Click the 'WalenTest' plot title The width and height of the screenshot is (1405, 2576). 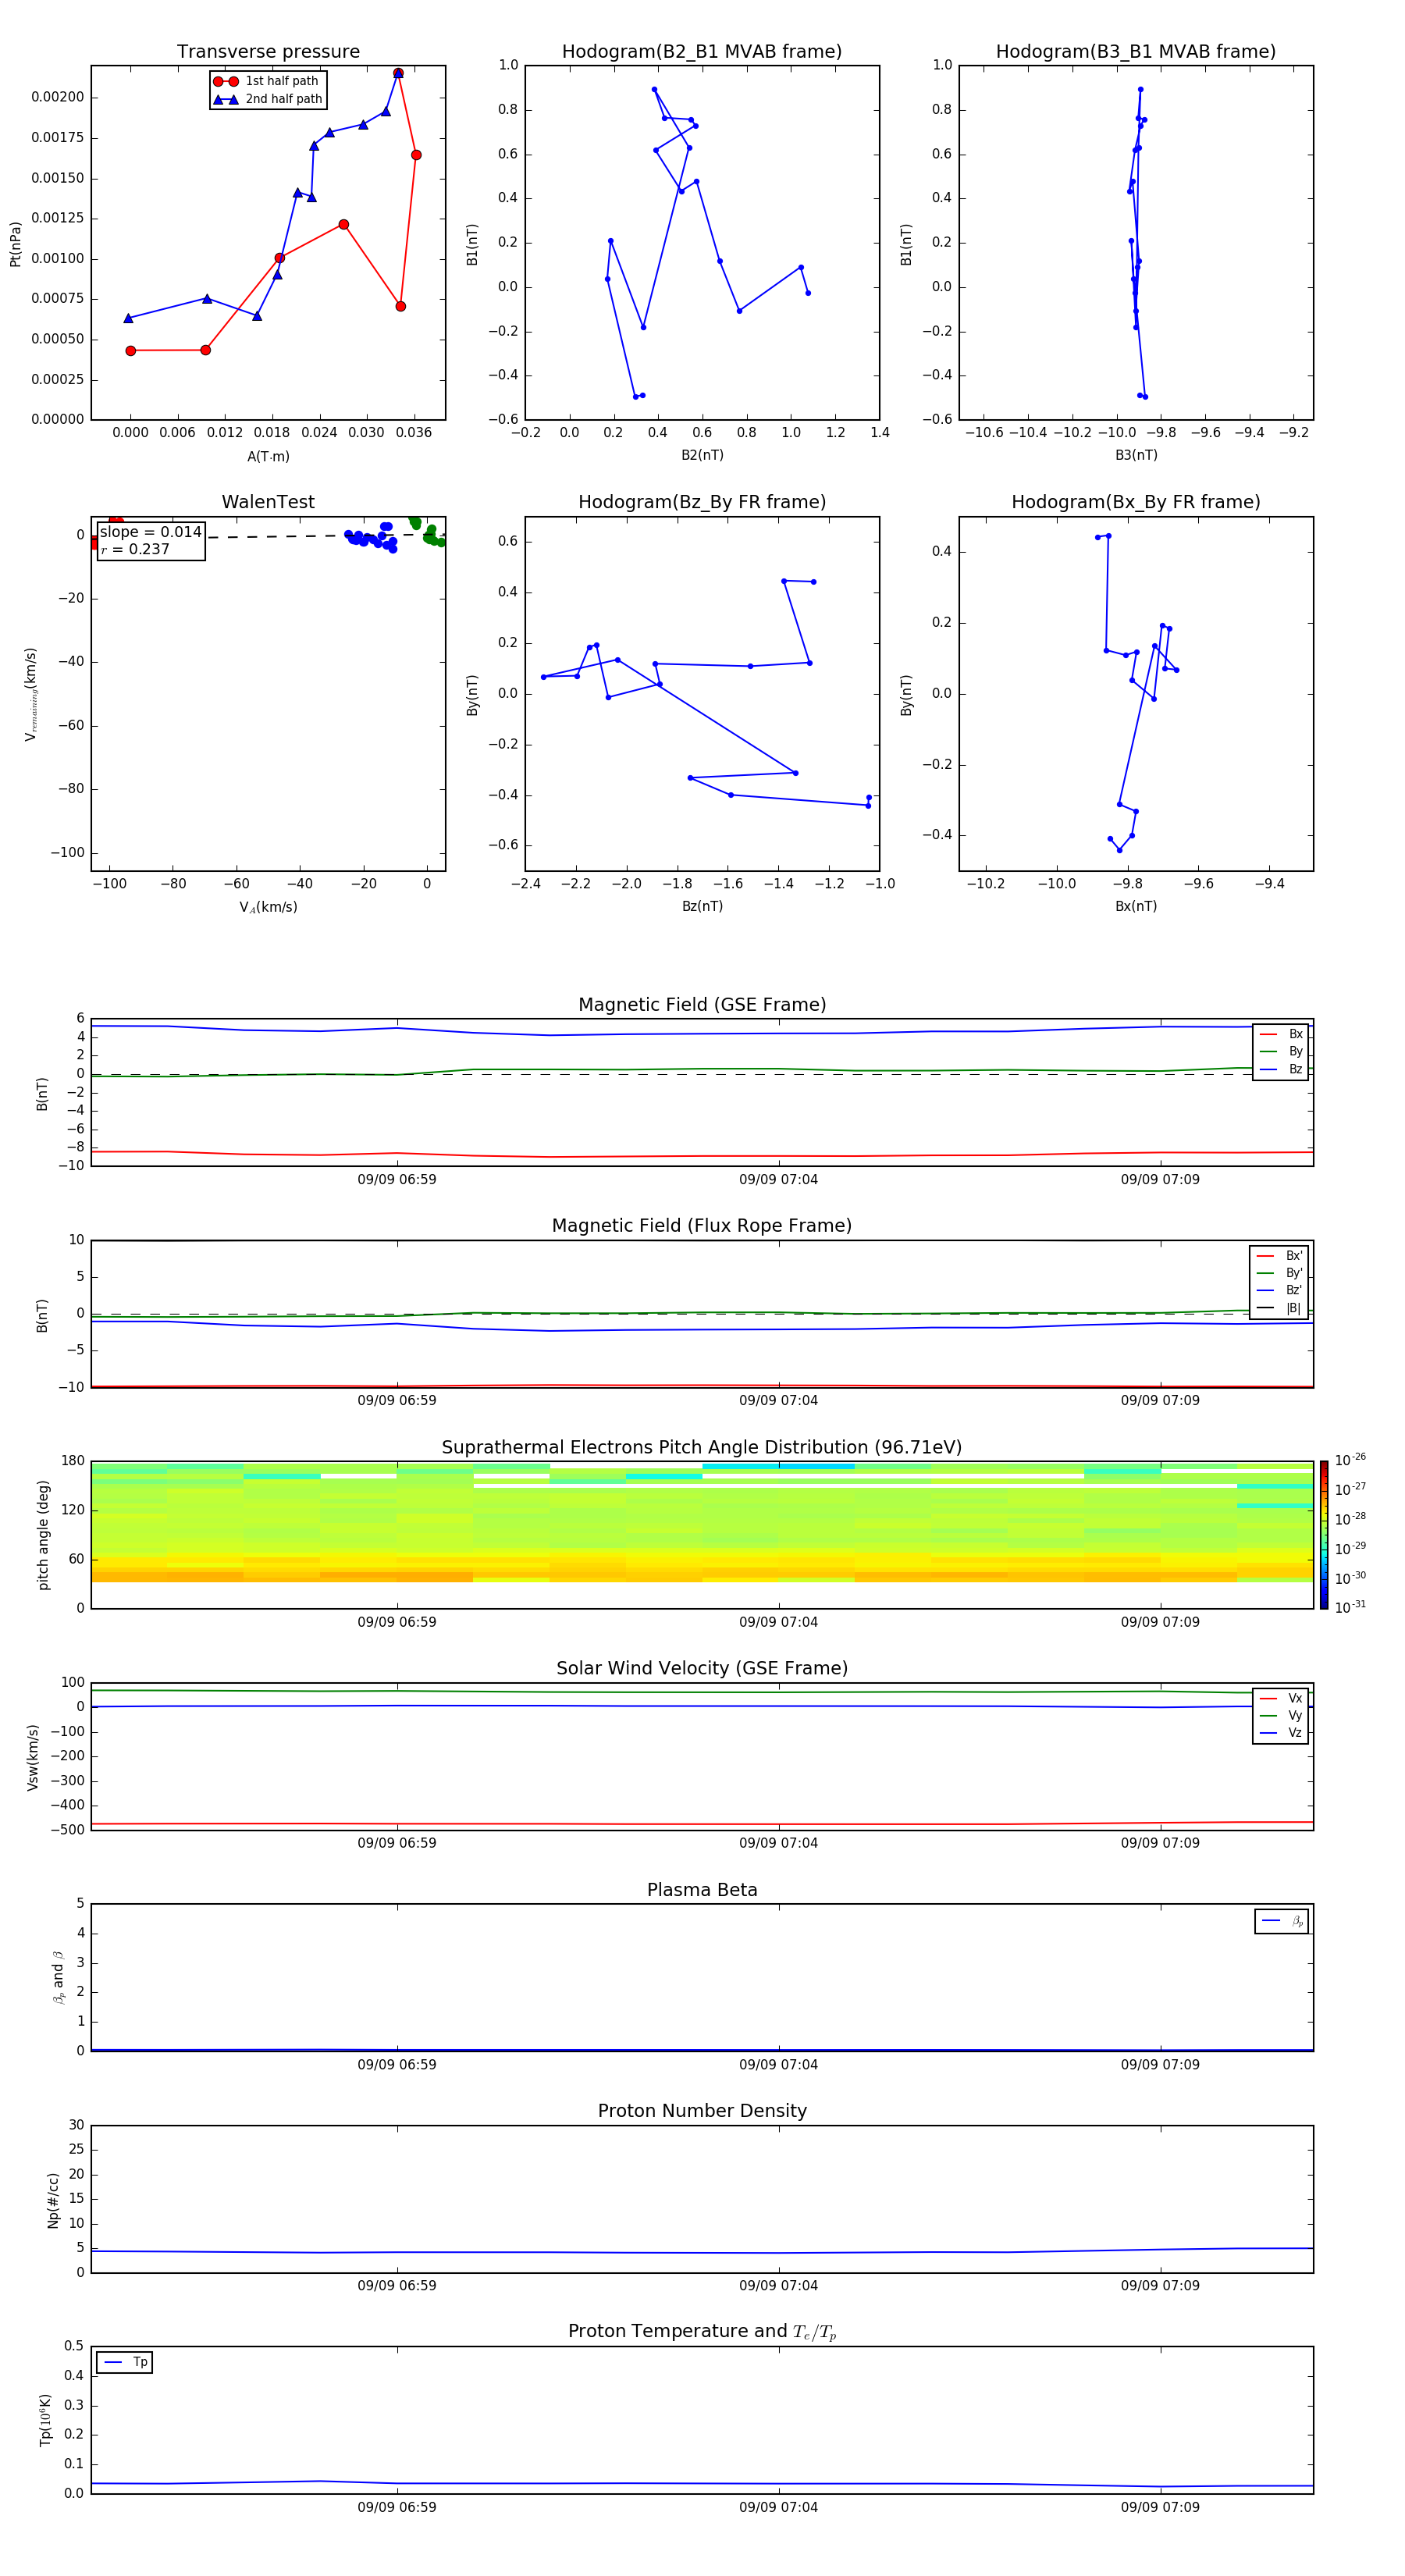[268, 502]
